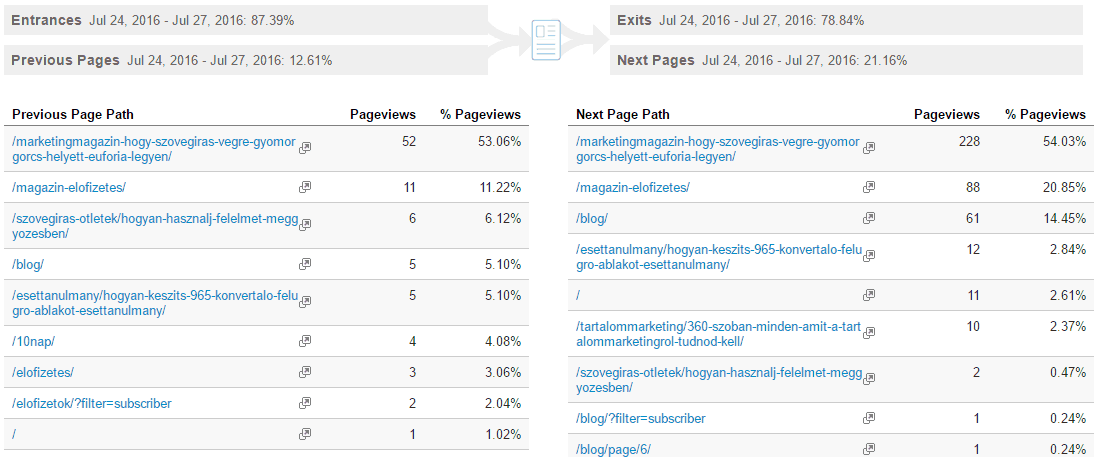The height and width of the screenshot is (457, 1096).
Task: Open next /blog/ path link
Action: click(592, 218)
